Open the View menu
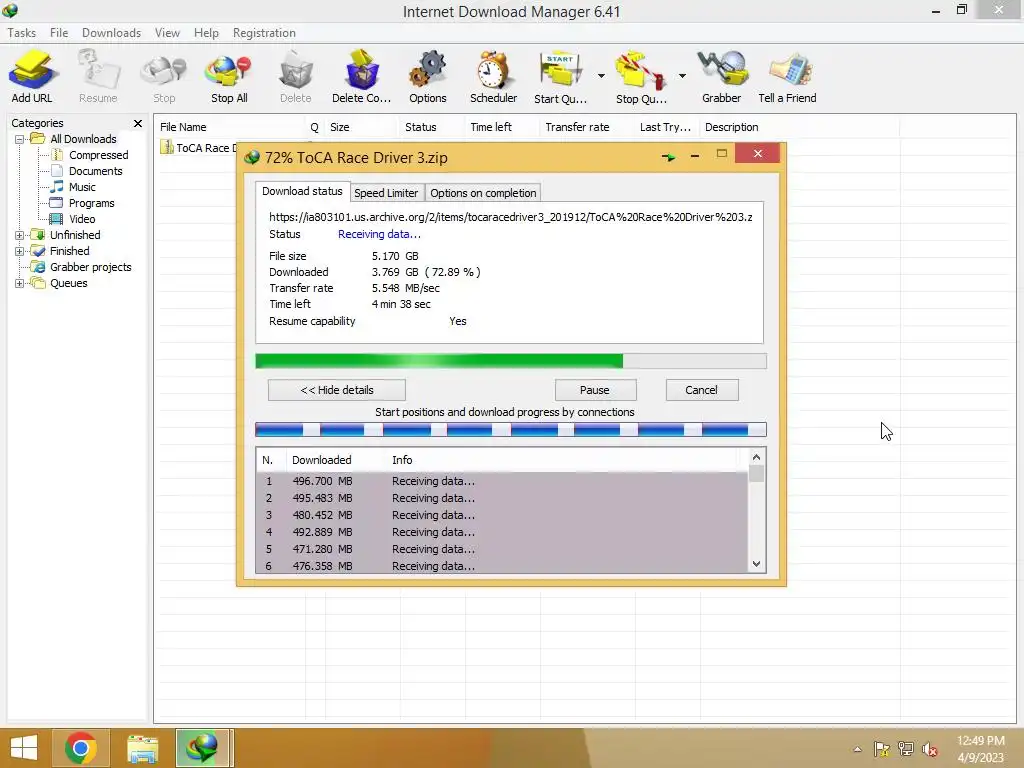1024x768 pixels. point(167,33)
